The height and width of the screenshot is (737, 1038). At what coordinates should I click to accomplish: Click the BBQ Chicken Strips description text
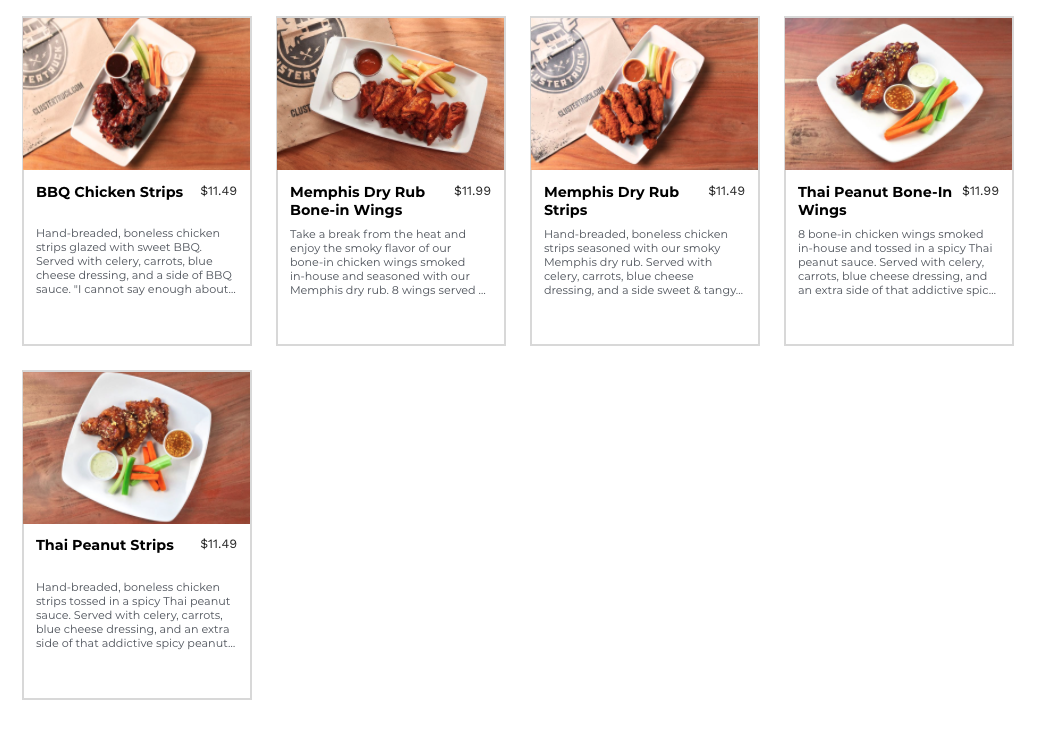point(136,261)
